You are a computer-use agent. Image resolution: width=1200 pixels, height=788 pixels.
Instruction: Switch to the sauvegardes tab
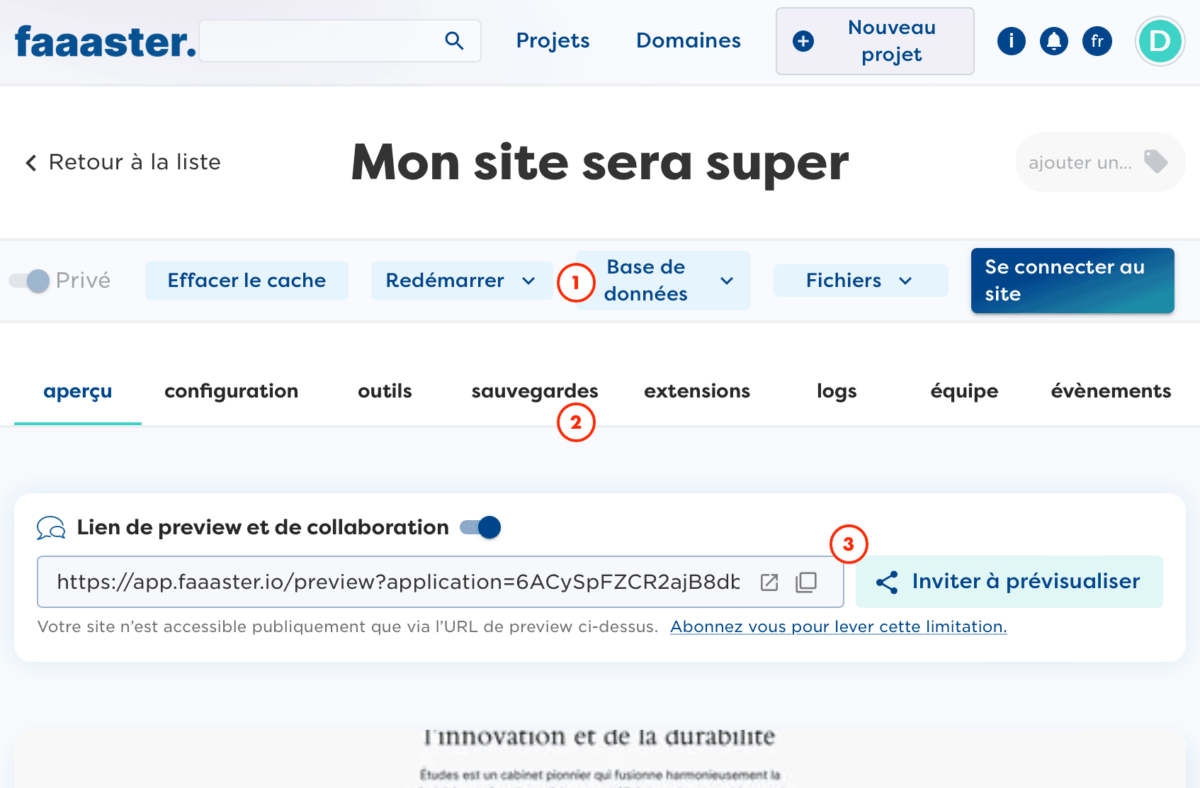[x=534, y=391]
